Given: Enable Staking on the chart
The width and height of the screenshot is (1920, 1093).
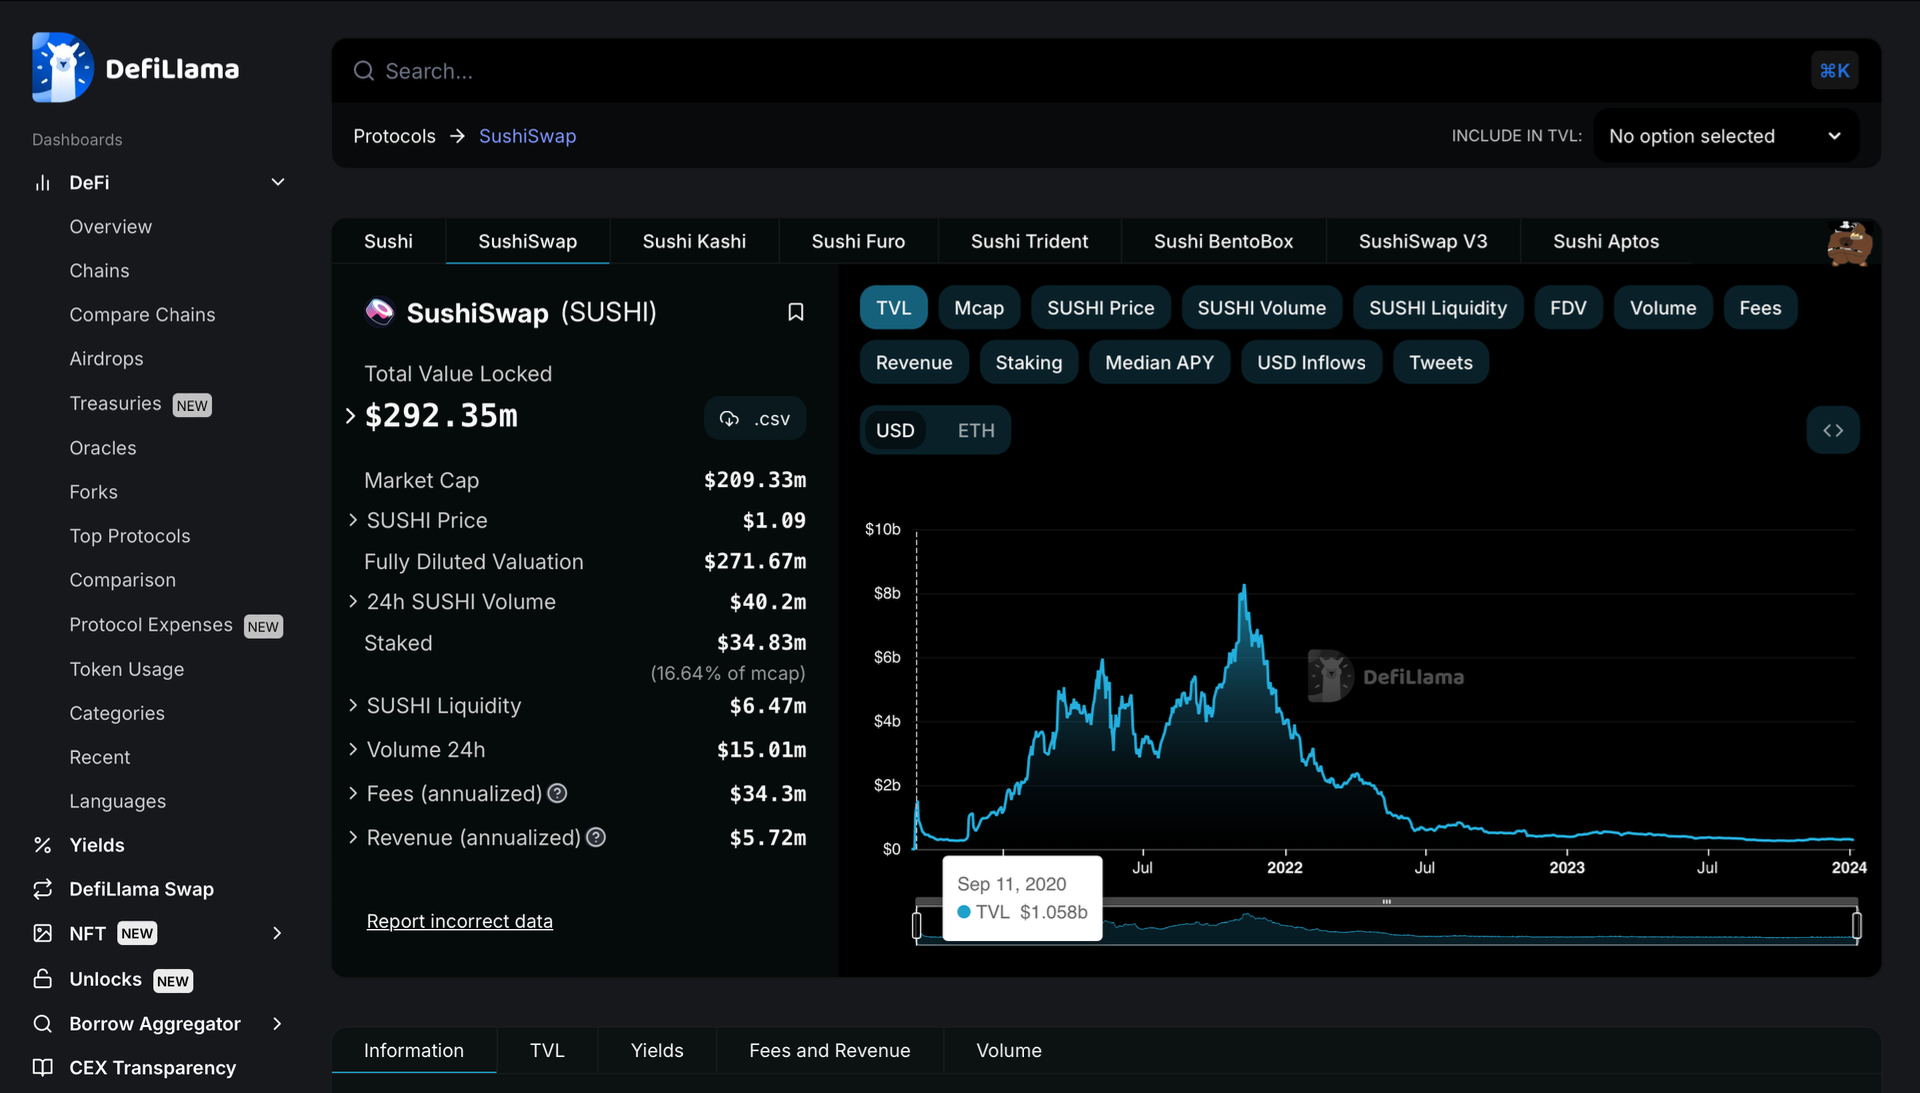Looking at the screenshot, I should (x=1028, y=362).
